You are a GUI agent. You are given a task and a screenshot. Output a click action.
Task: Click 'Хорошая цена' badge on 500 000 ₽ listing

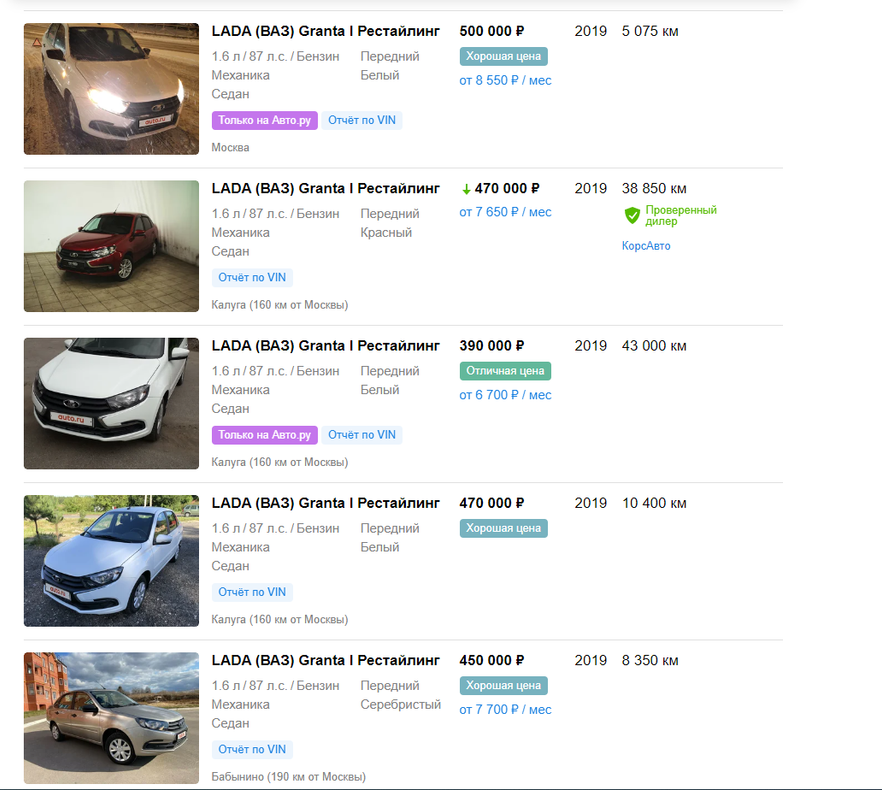coord(503,56)
